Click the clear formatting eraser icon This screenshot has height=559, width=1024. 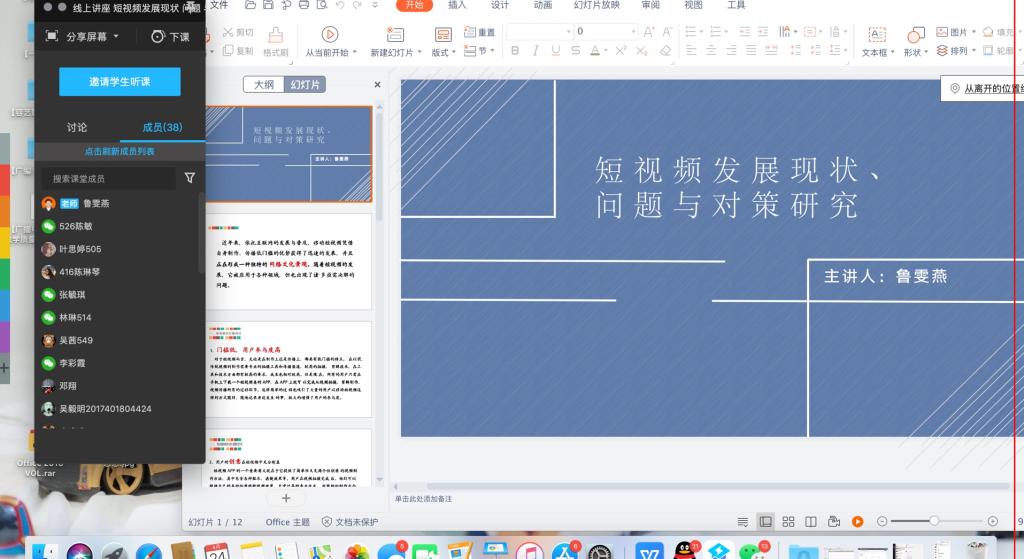[x=665, y=50]
